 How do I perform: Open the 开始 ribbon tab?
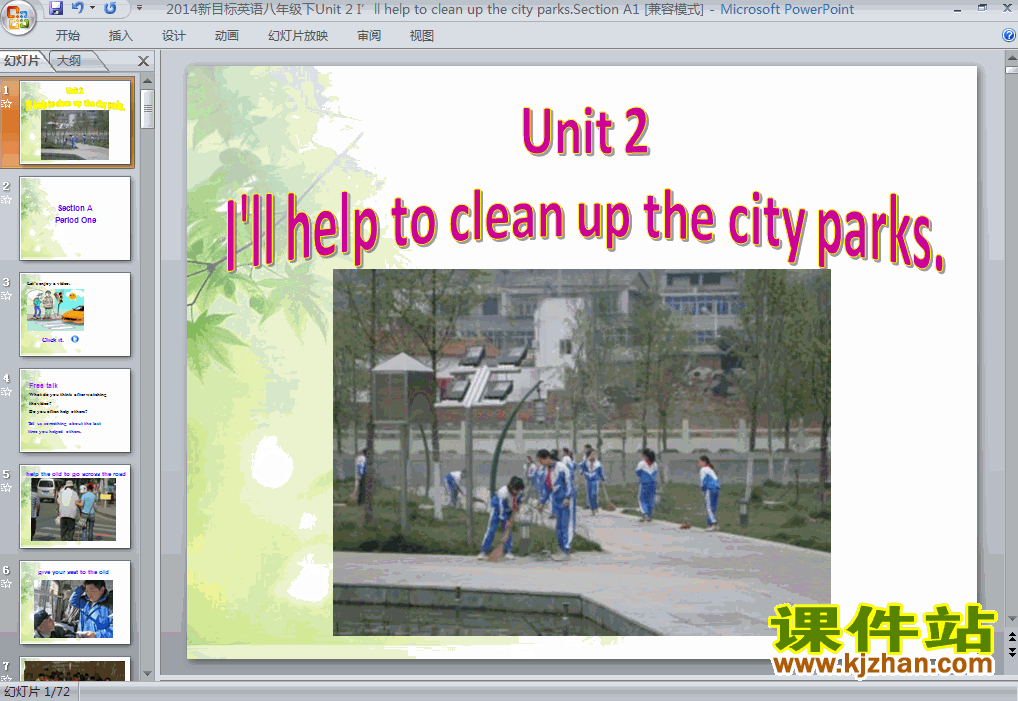(x=68, y=36)
